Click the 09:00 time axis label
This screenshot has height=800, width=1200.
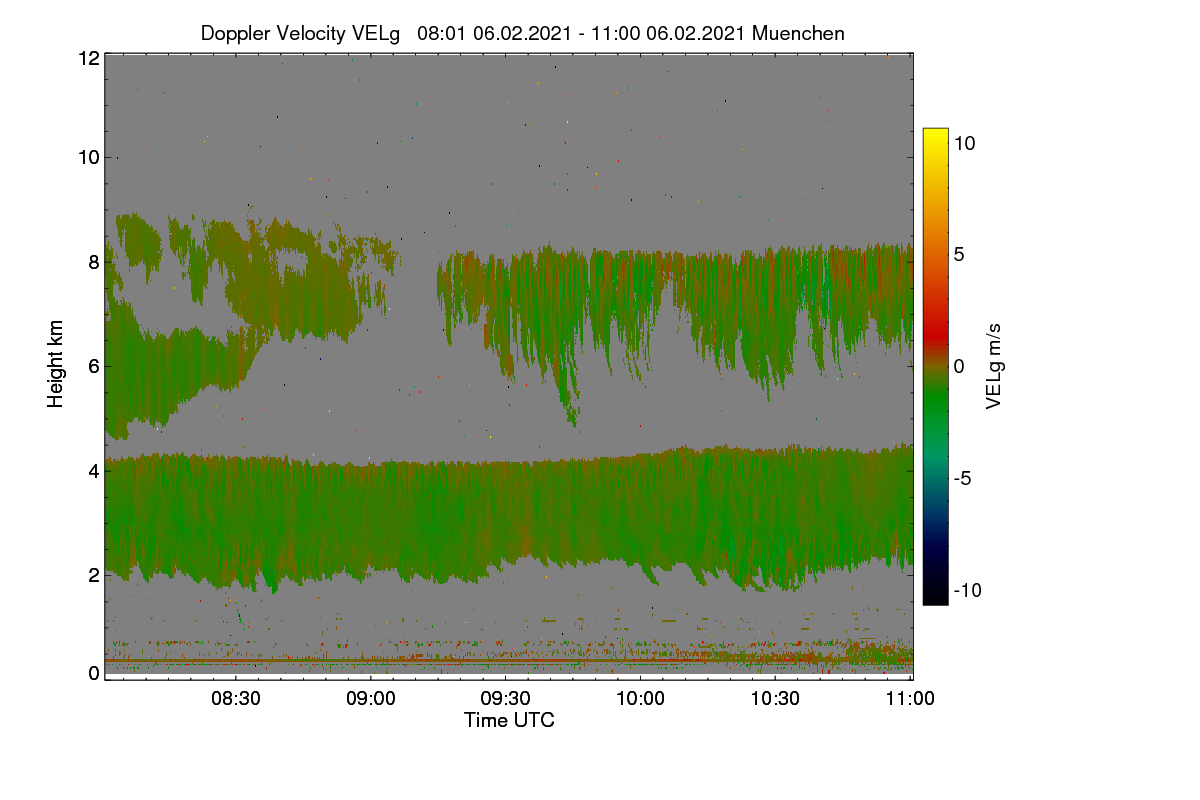[371, 699]
